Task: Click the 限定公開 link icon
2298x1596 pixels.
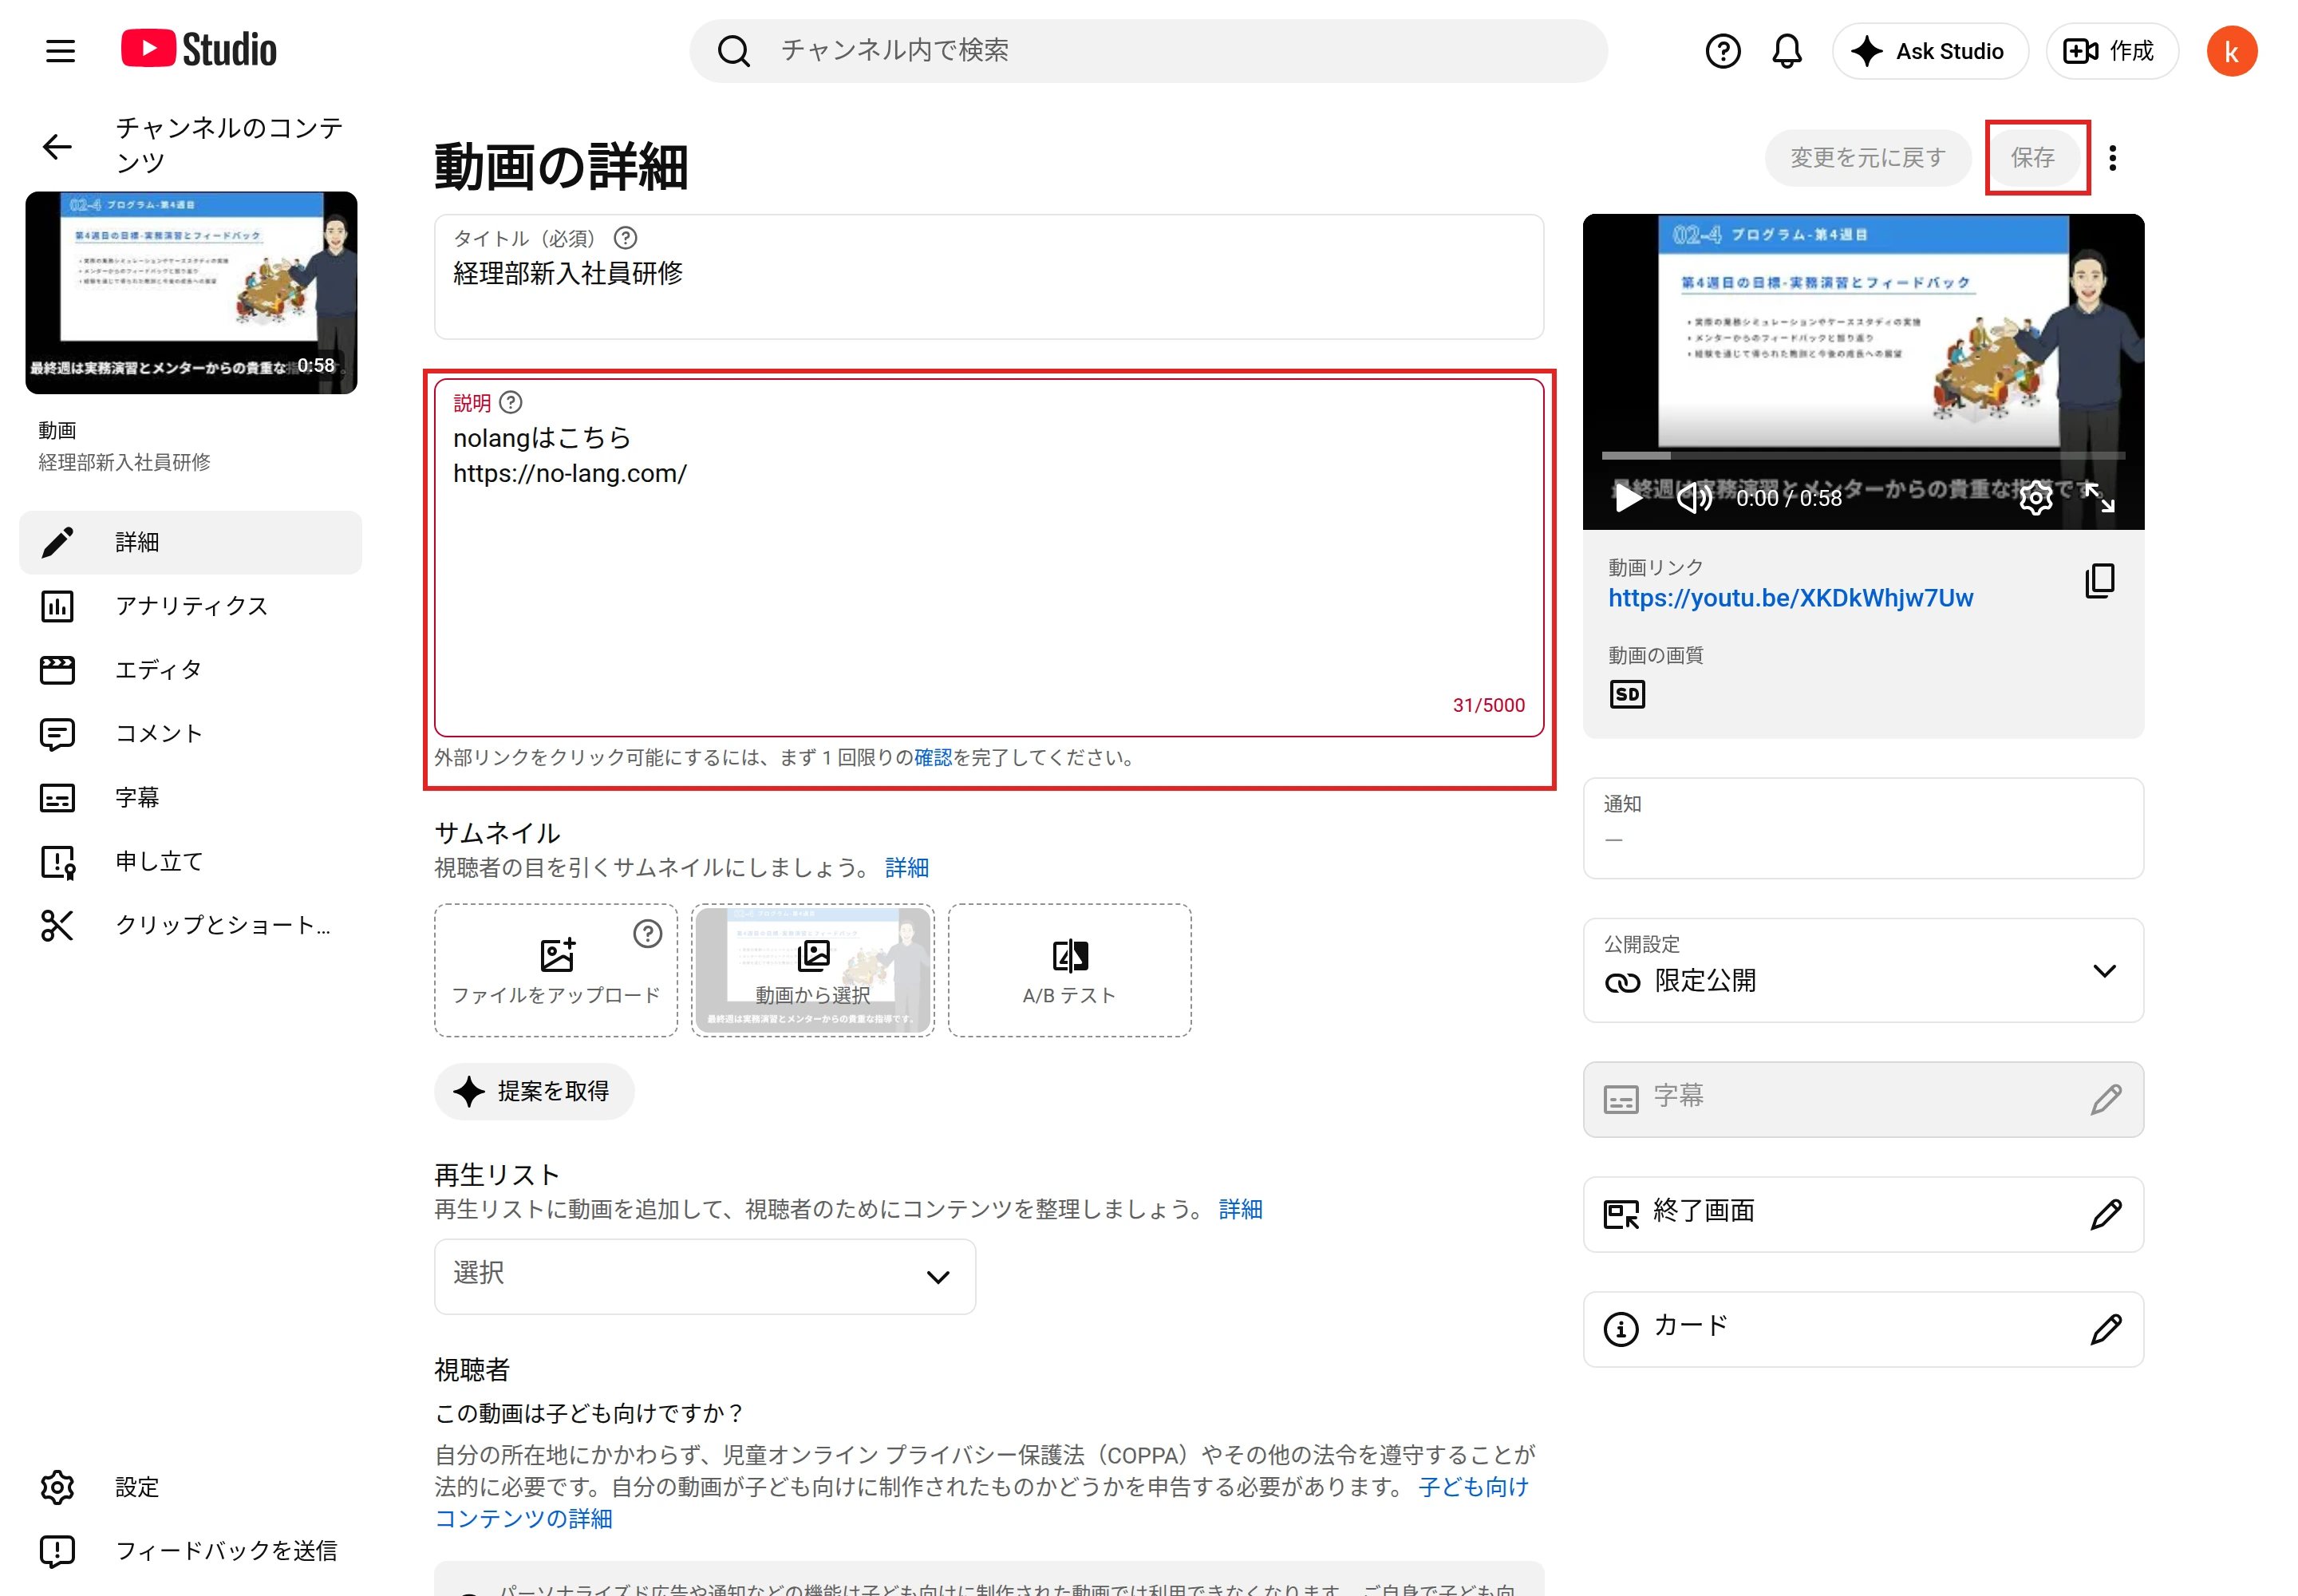Action: [1621, 982]
